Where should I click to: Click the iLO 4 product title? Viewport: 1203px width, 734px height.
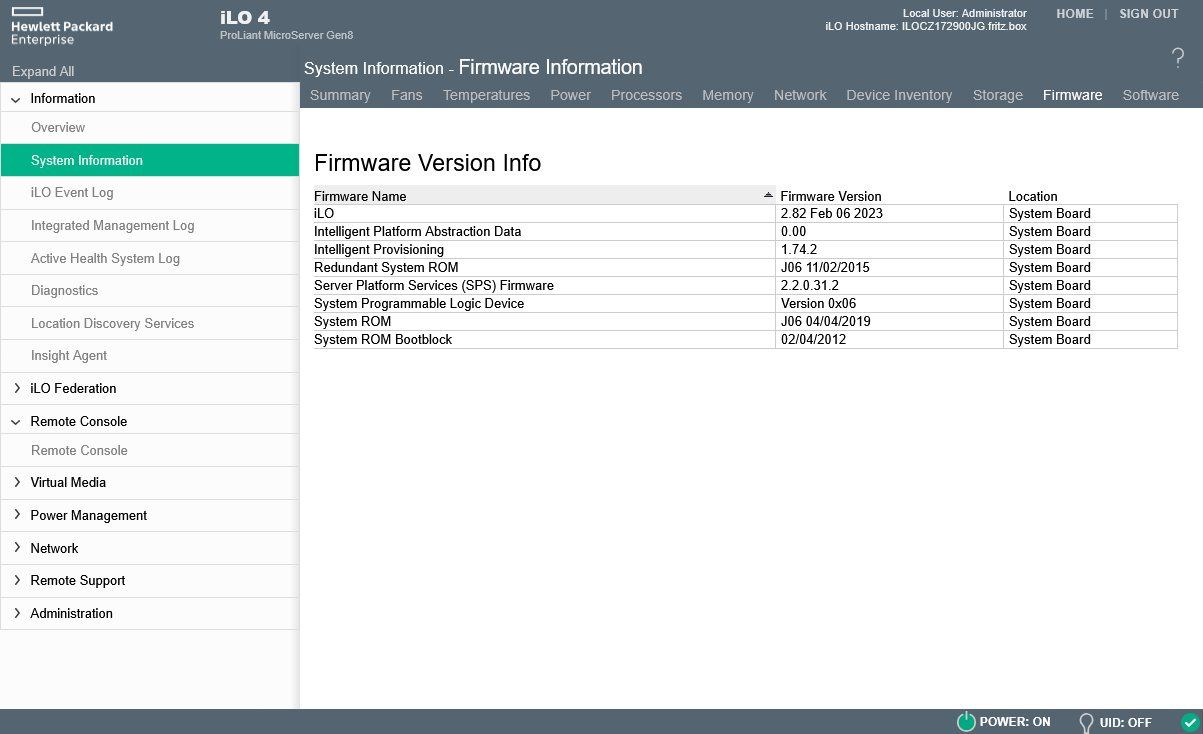click(245, 17)
